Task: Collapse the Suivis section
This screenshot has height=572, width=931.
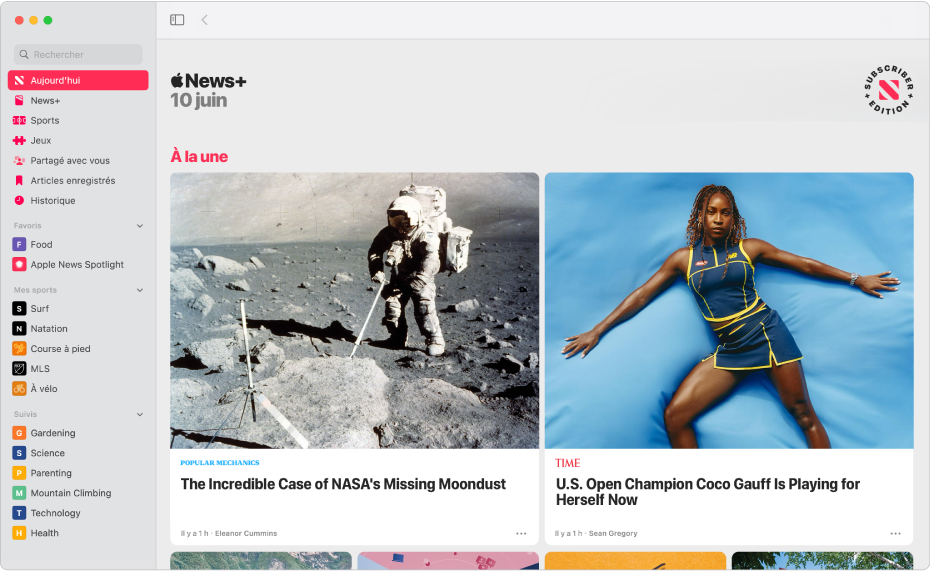Action: pos(140,415)
